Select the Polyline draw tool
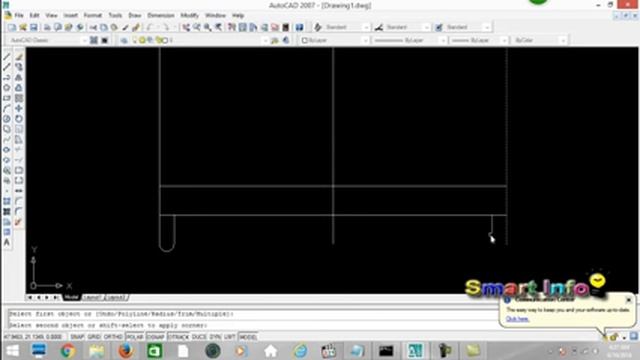 (7, 78)
